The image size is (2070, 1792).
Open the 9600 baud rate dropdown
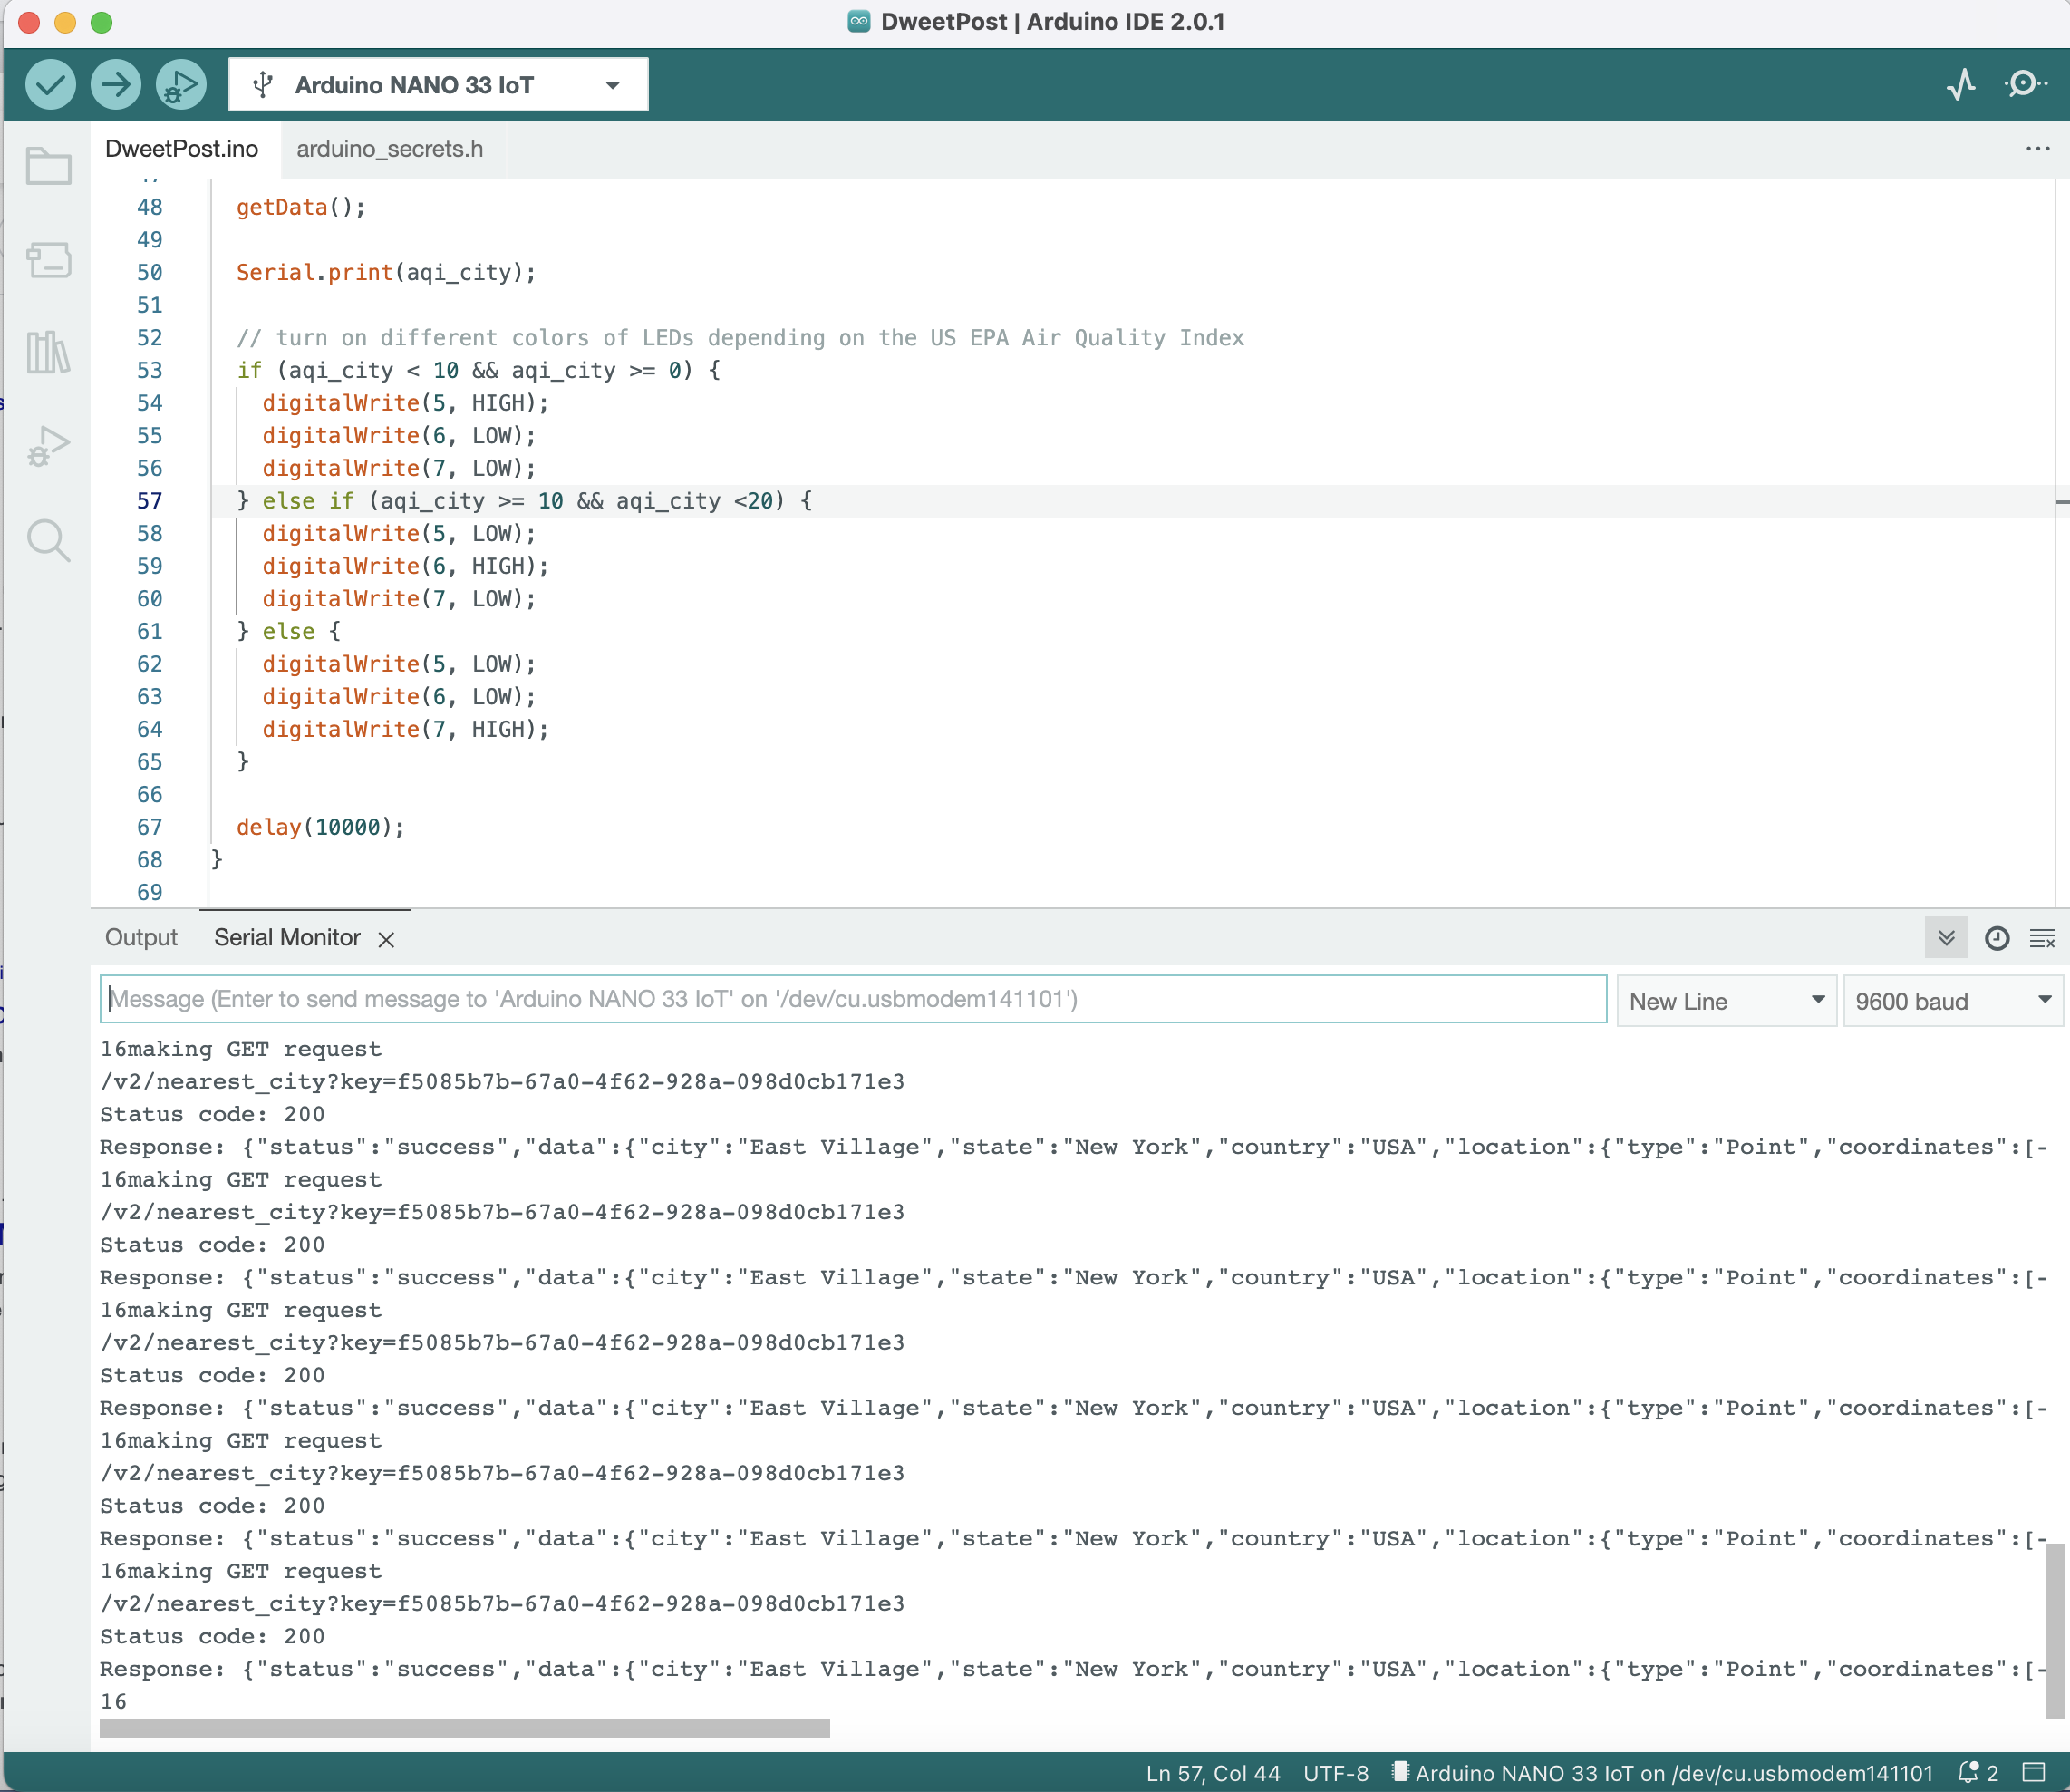tap(1952, 1000)
